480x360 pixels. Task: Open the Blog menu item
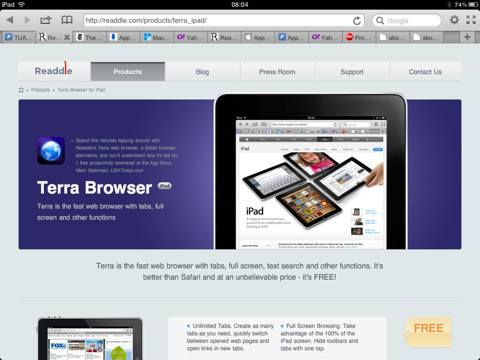202,71
